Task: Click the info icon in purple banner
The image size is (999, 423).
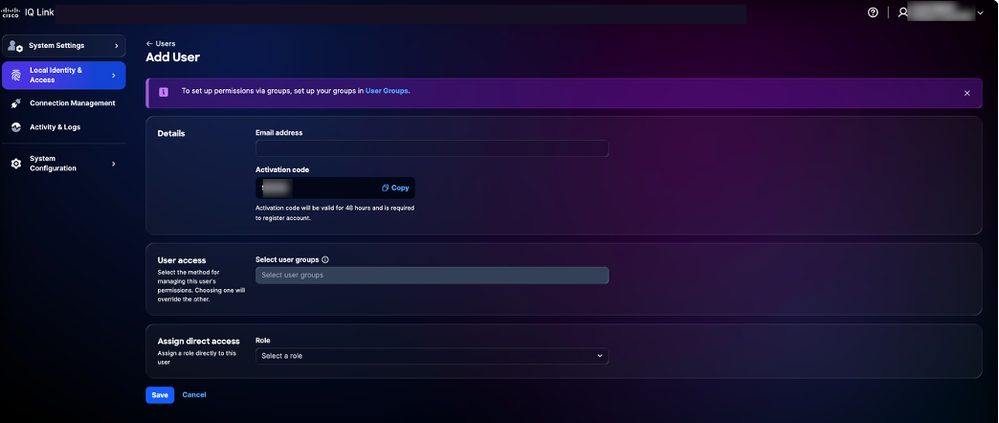Action: pos(164,92)
